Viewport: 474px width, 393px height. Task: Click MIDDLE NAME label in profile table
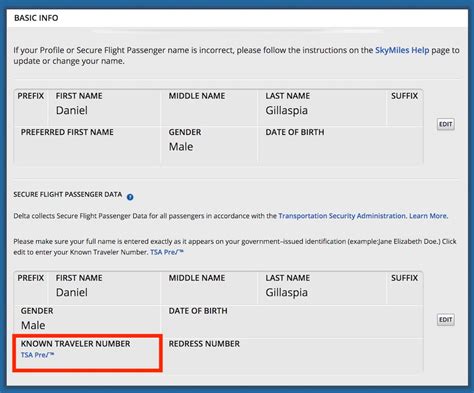(x=197, y=96)
